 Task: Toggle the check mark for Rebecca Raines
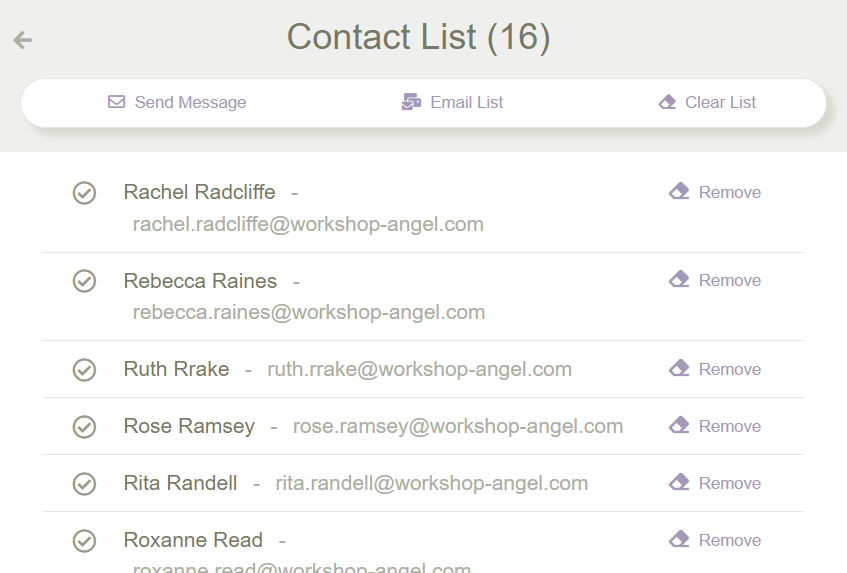point(85,281)
